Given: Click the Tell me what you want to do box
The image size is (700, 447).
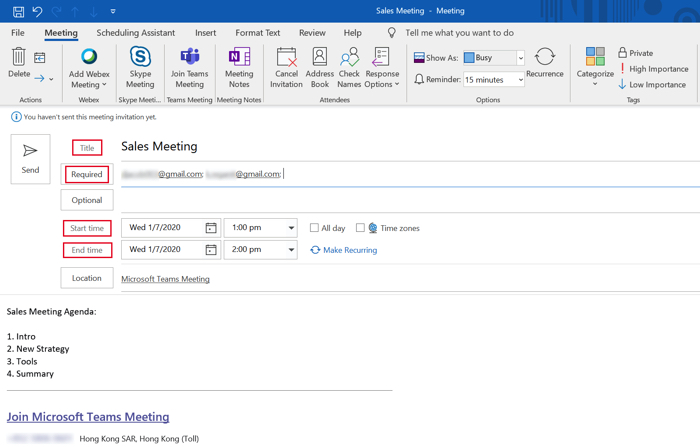Looking at the screenshot, I should pos(459,33).
